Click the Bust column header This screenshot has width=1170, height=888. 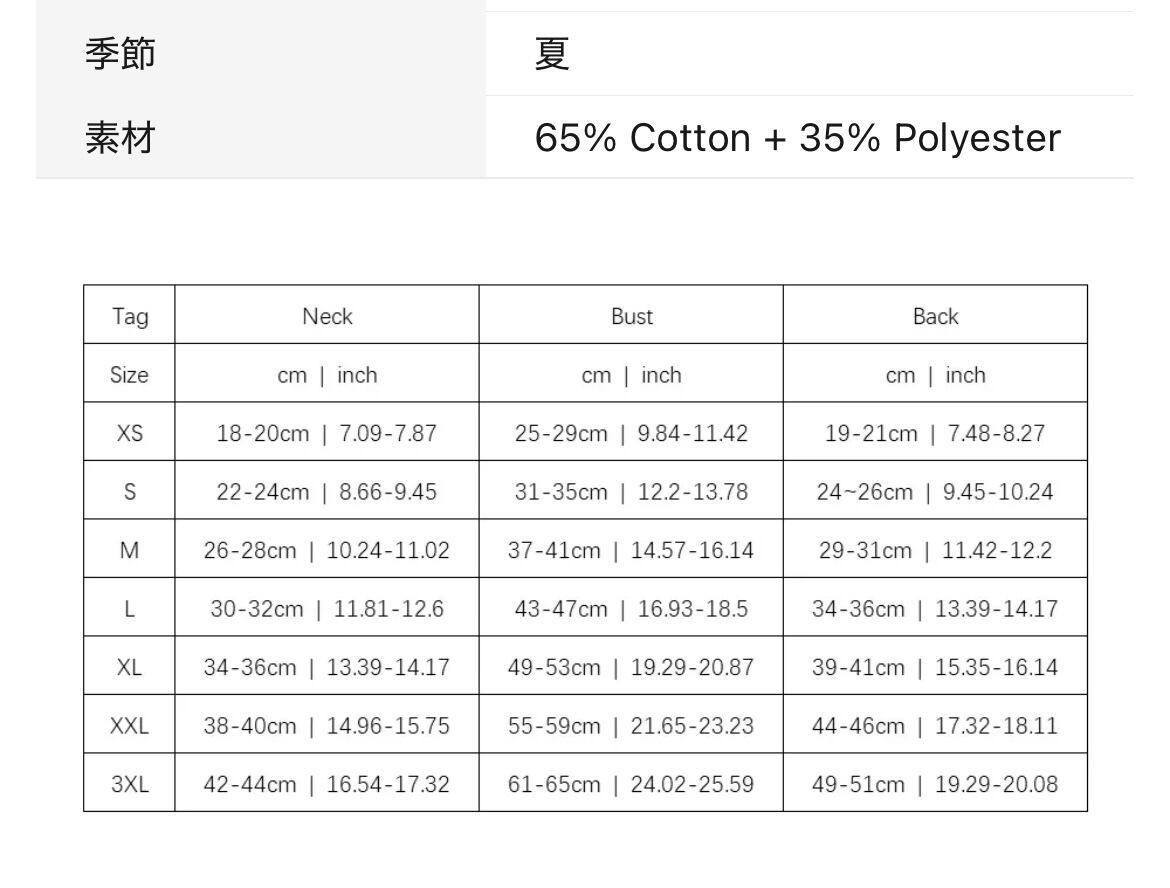[631, 316]
